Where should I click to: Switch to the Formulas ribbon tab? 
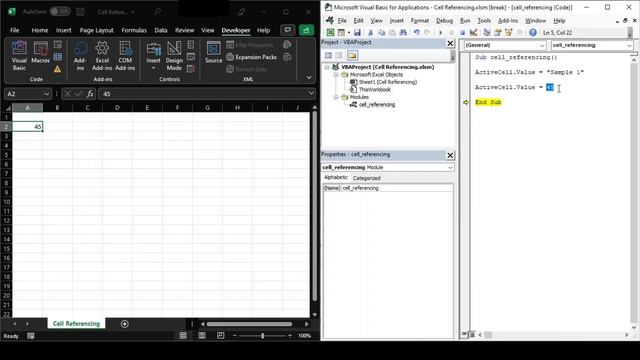click(x=134, y=30)
